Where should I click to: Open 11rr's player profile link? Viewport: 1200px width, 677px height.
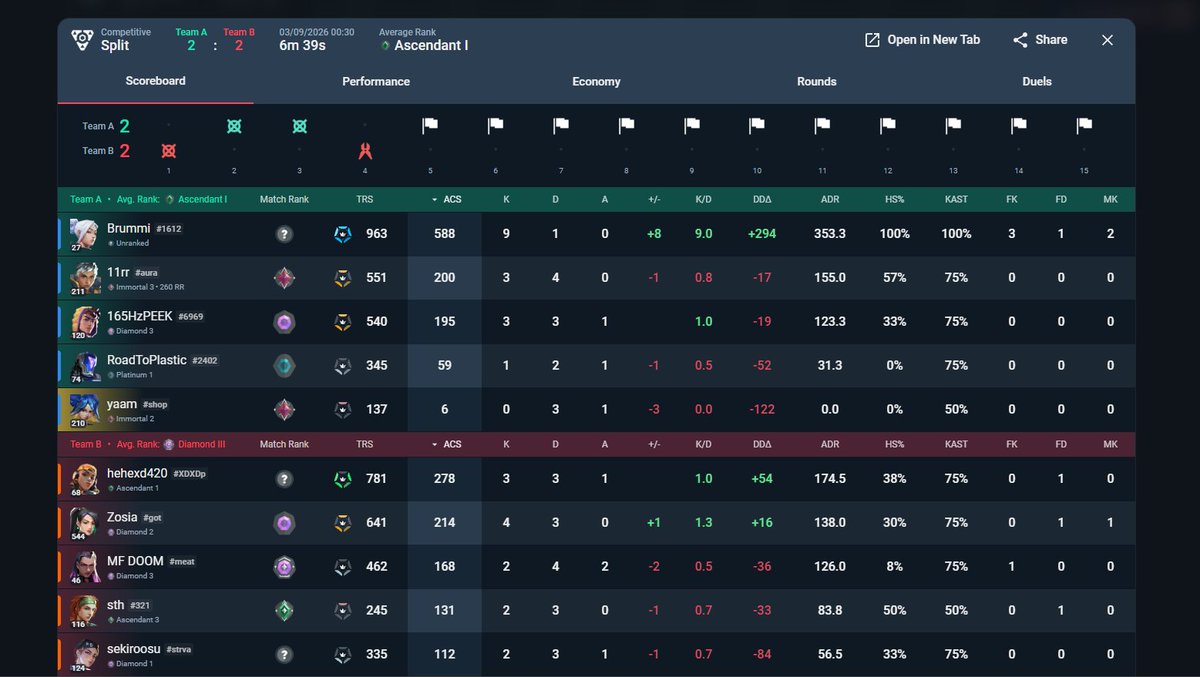[118, 272]
